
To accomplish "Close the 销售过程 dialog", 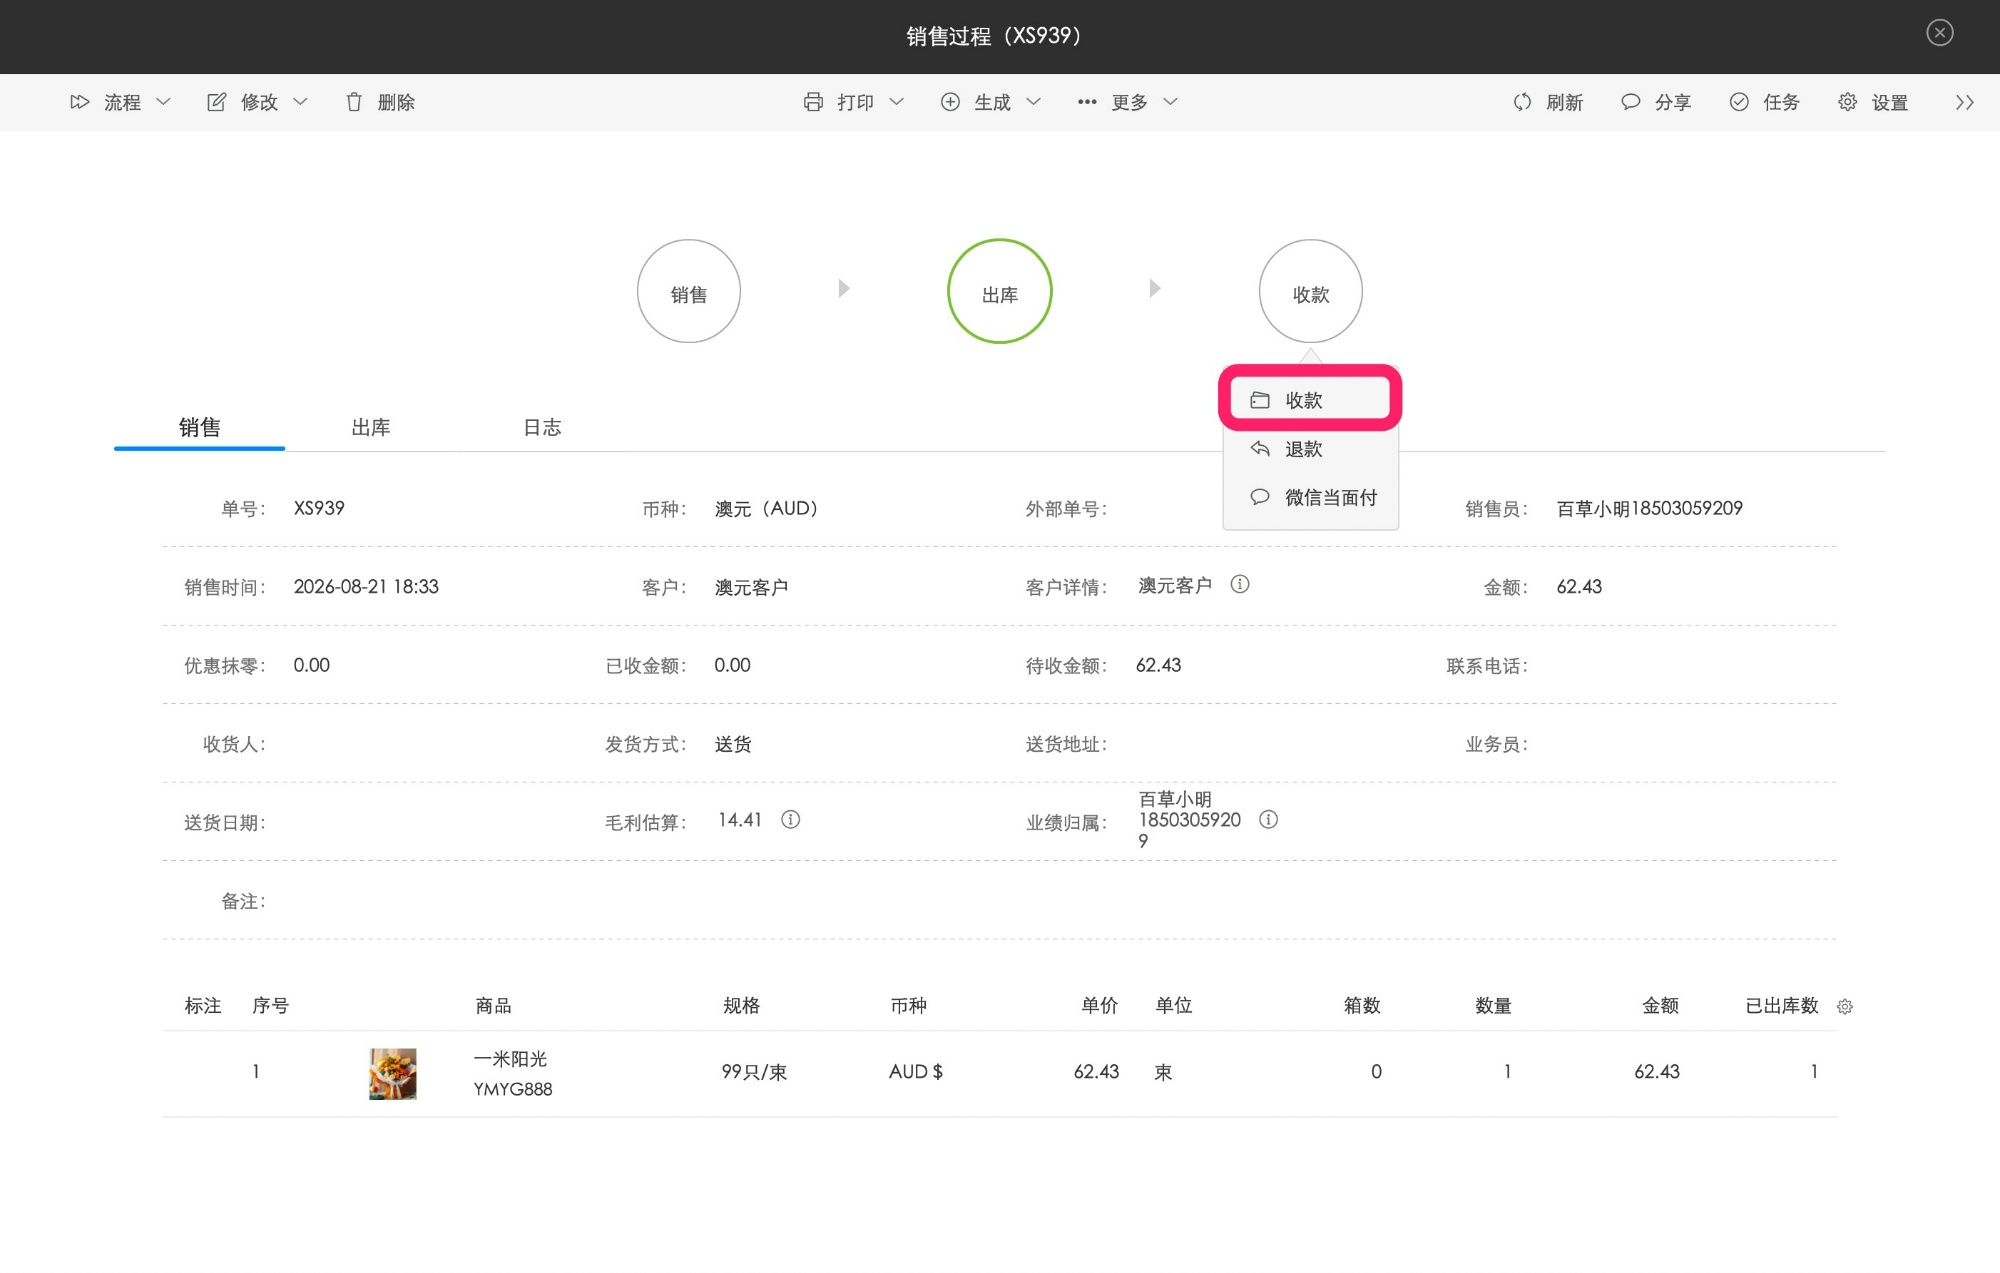I will coord(1940,33).
